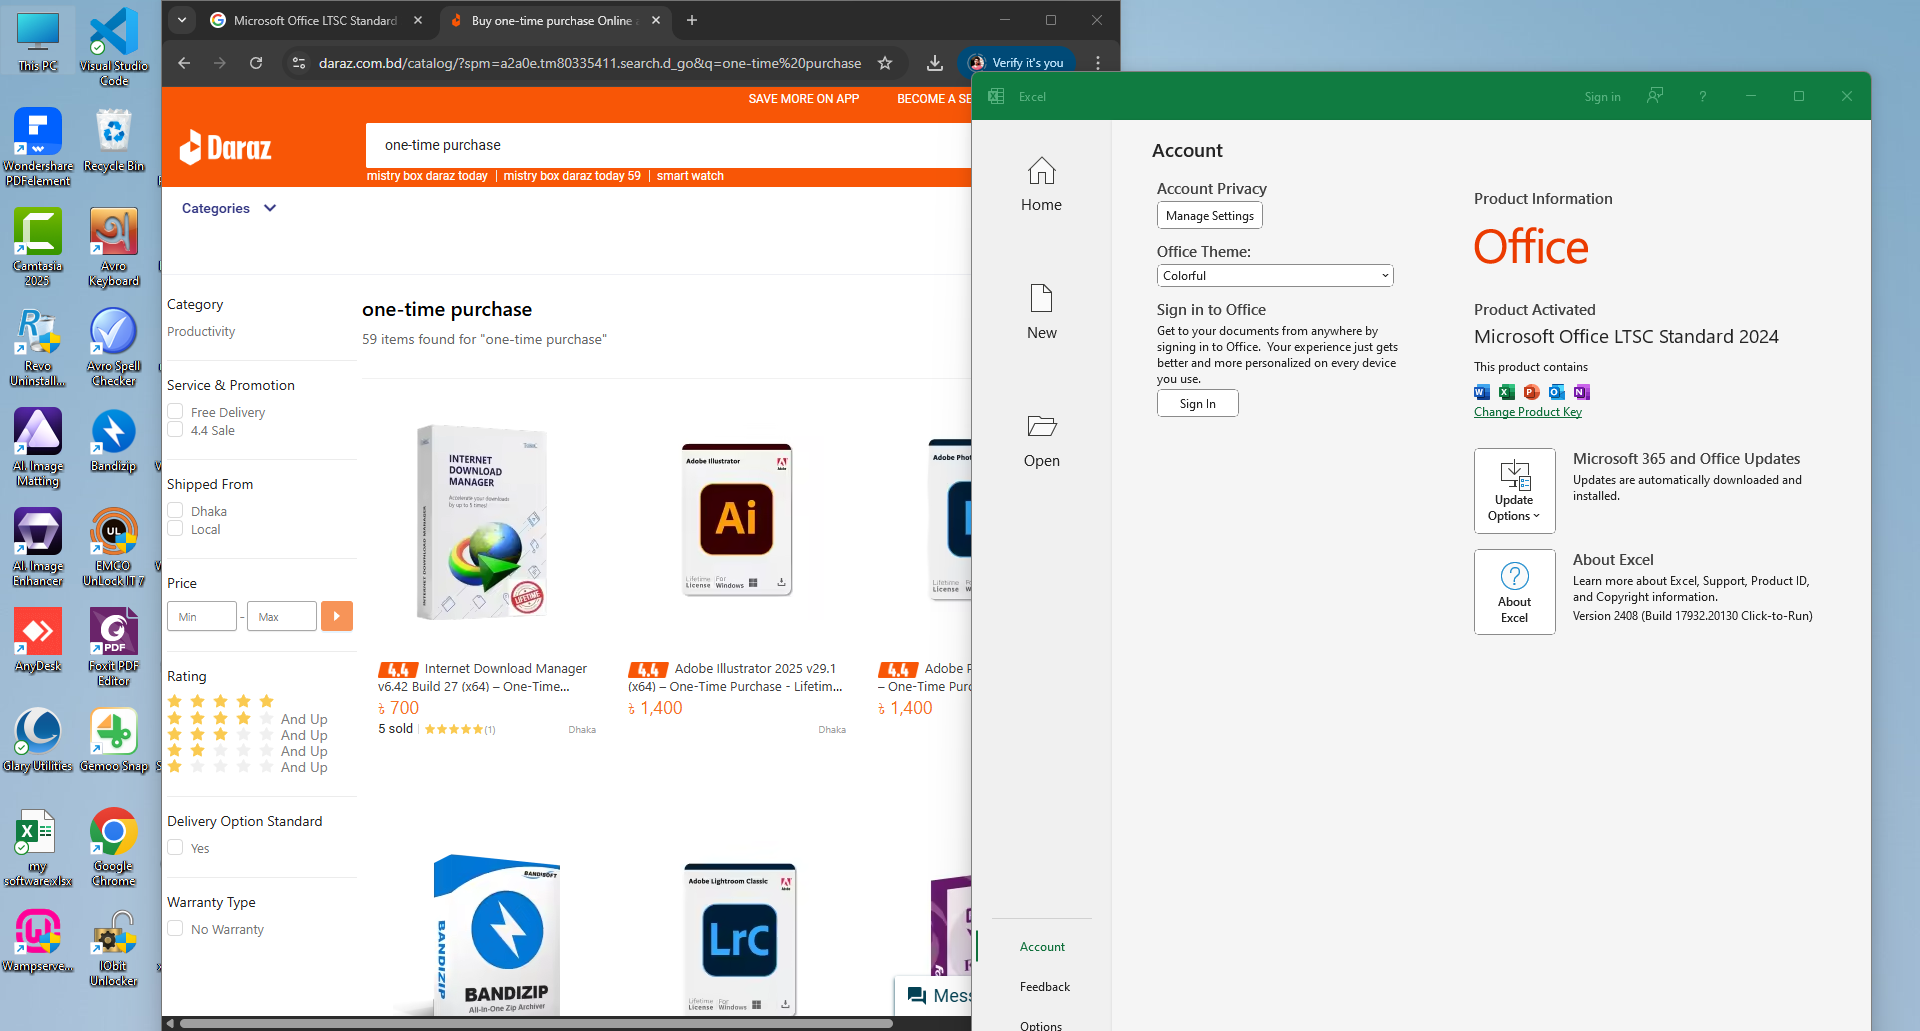Click the Outlook icon under product contains

(1557, 392)
